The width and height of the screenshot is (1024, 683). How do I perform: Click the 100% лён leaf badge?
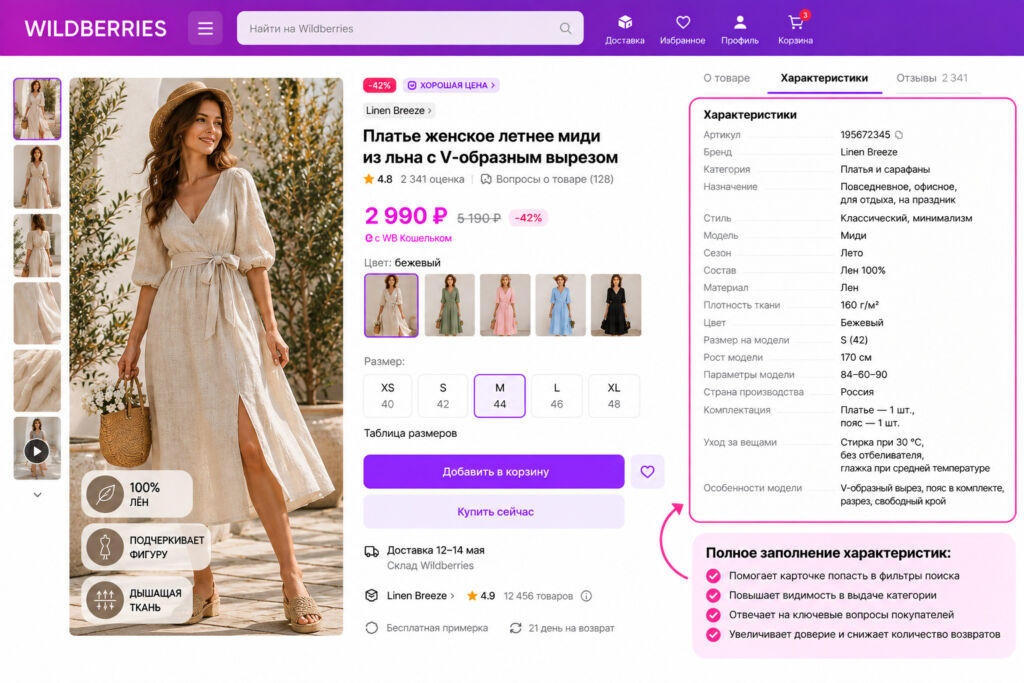[x=137, y=494]
